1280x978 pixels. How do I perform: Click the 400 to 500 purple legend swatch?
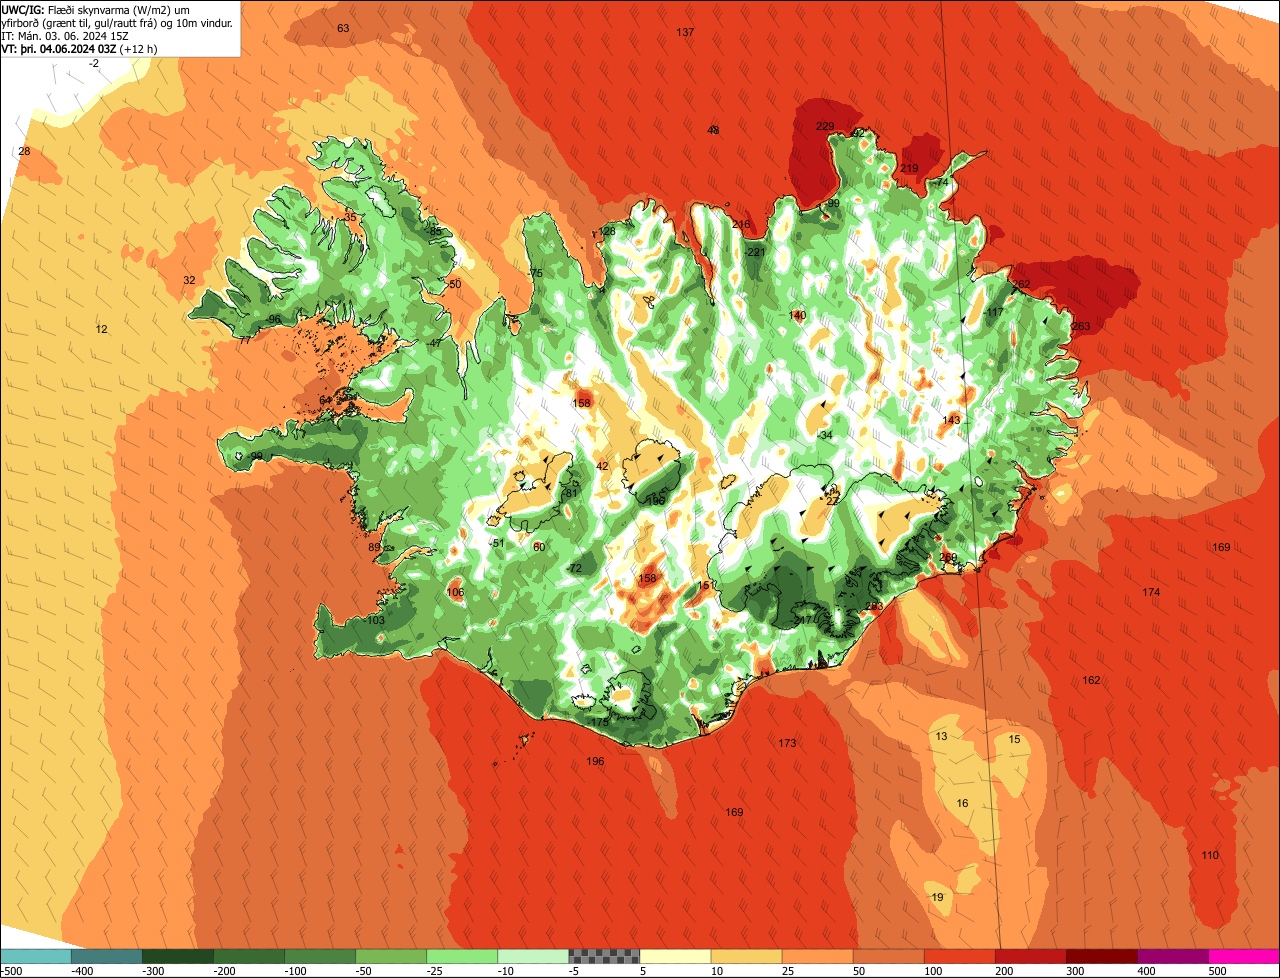coord(1172,956)
